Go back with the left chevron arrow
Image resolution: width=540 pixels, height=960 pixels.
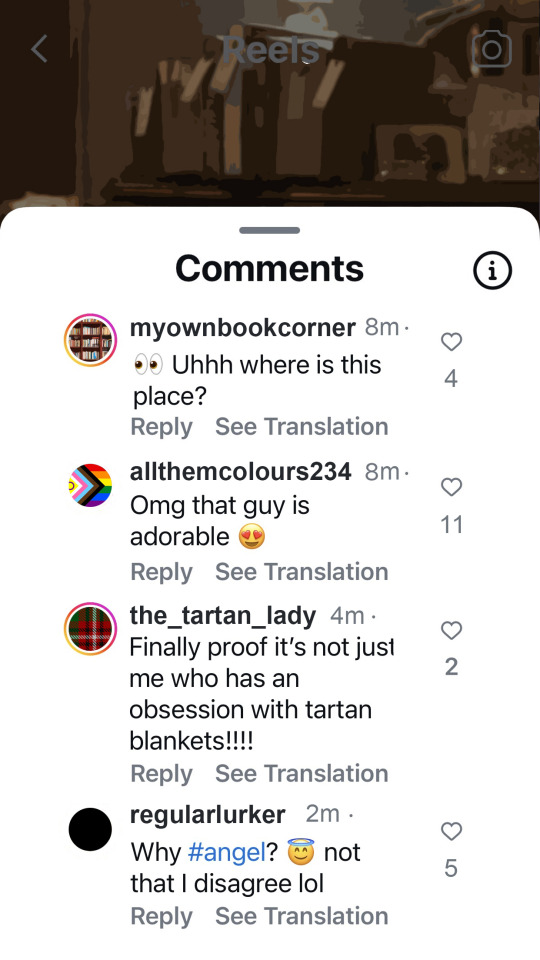39,48
